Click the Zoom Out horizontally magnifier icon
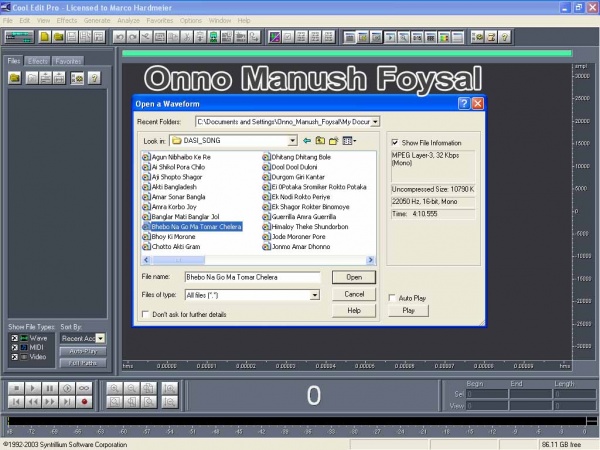Screen dimensions: 600x450 [x=131, y=388]
